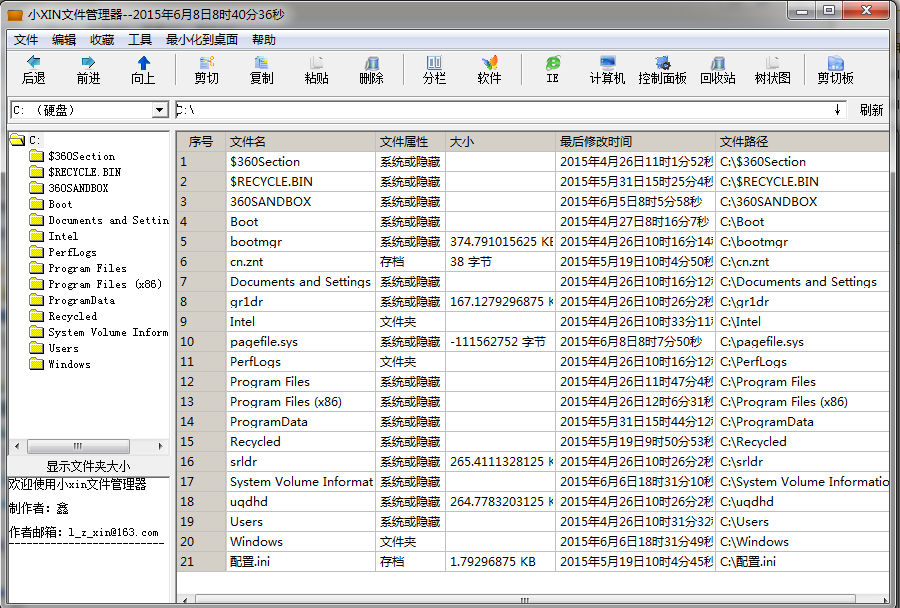Screen dimensions: 900x608
Task: Select the 复制 copy icon
Action: pos(262,70)
